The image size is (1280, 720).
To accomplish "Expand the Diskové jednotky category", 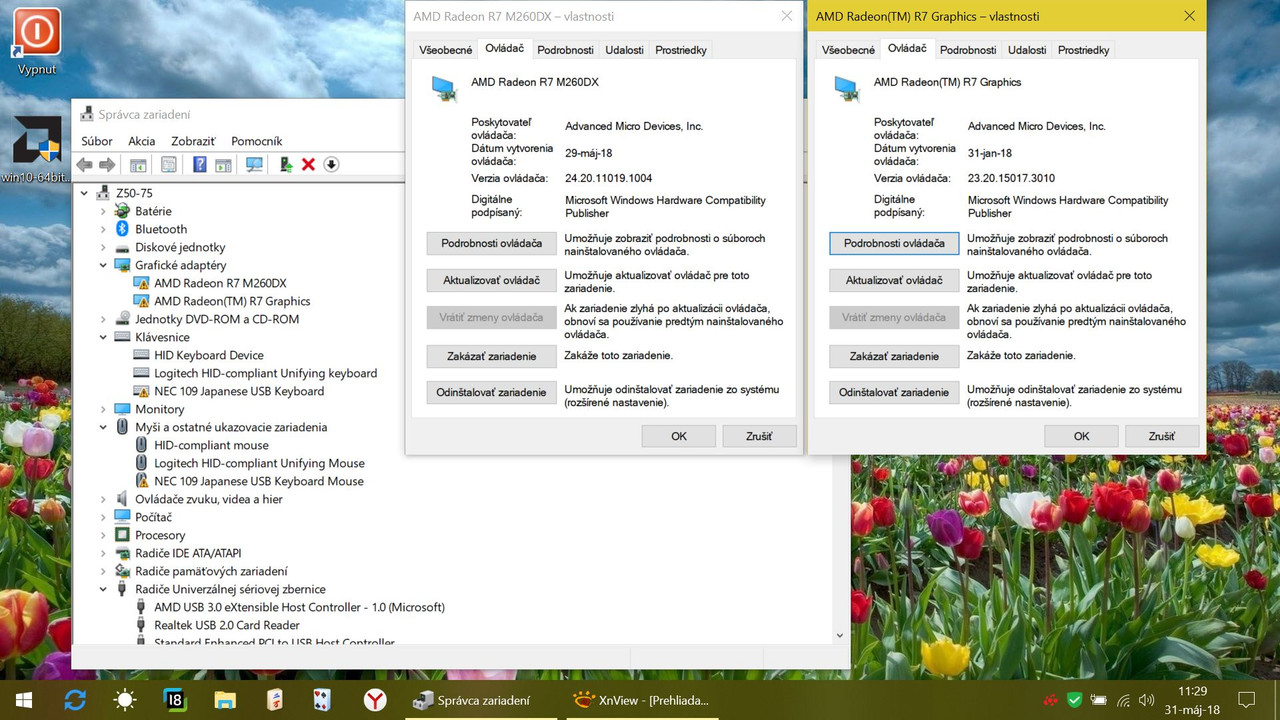I will coord(103,247).
